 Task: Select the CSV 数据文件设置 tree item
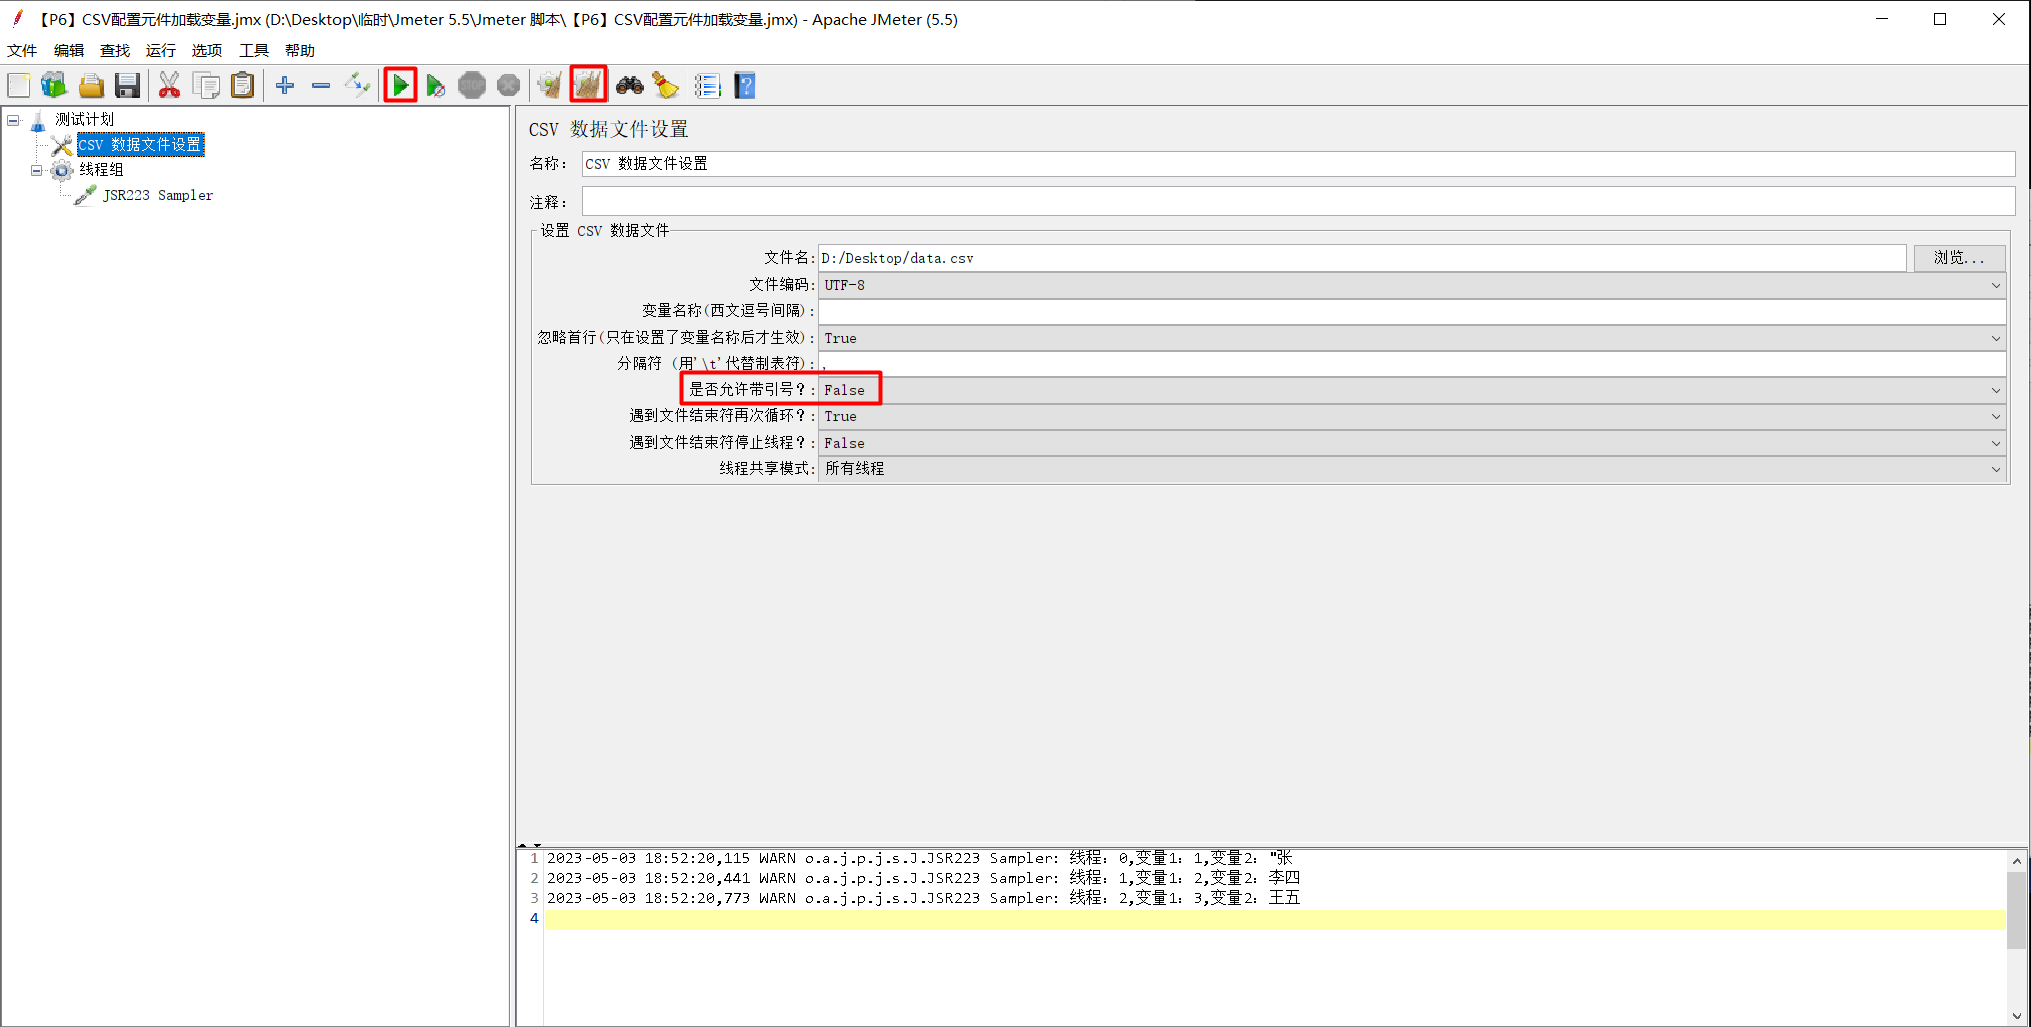[141, 145]
